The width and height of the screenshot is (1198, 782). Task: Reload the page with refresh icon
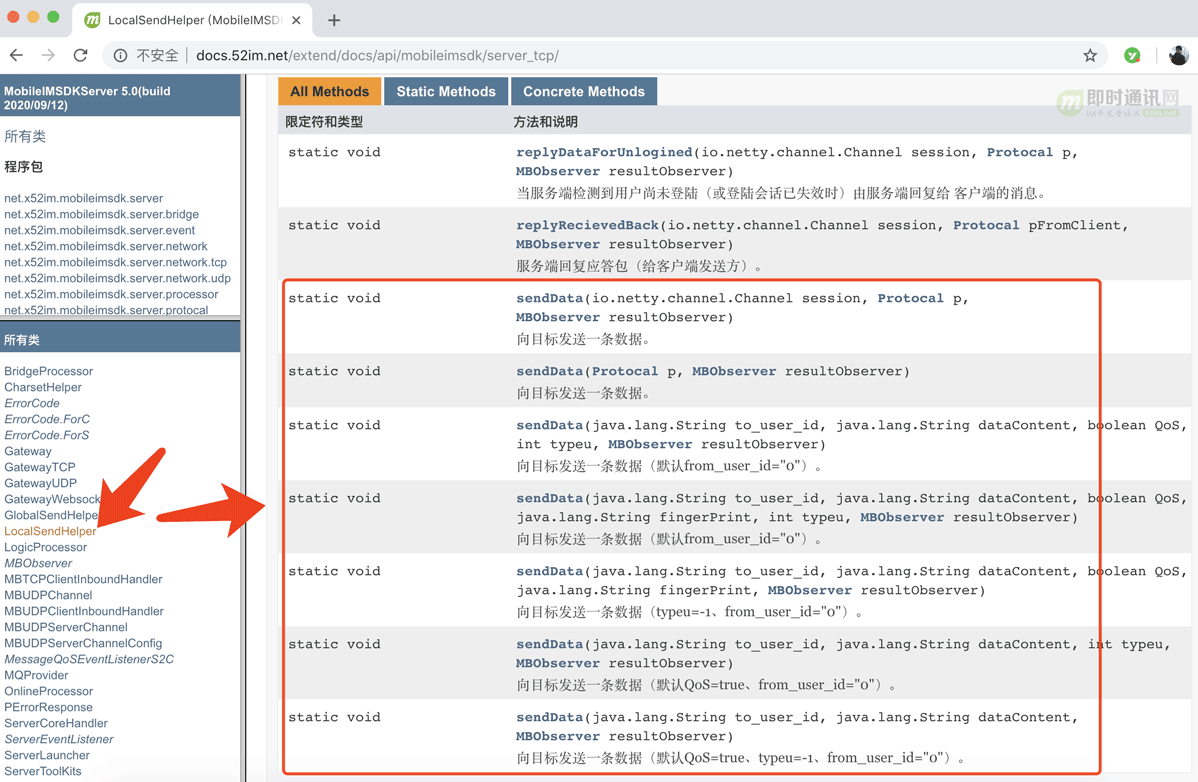click(x=81, y=56)
